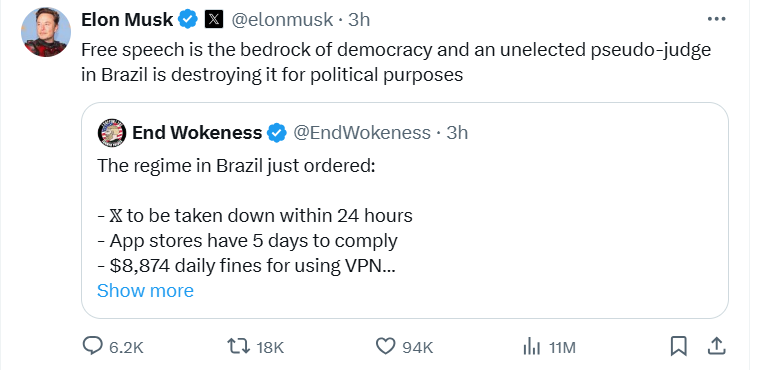Repost using the retweet arrows icon
This screenshot has width=776, height=370.
point(238,346)
